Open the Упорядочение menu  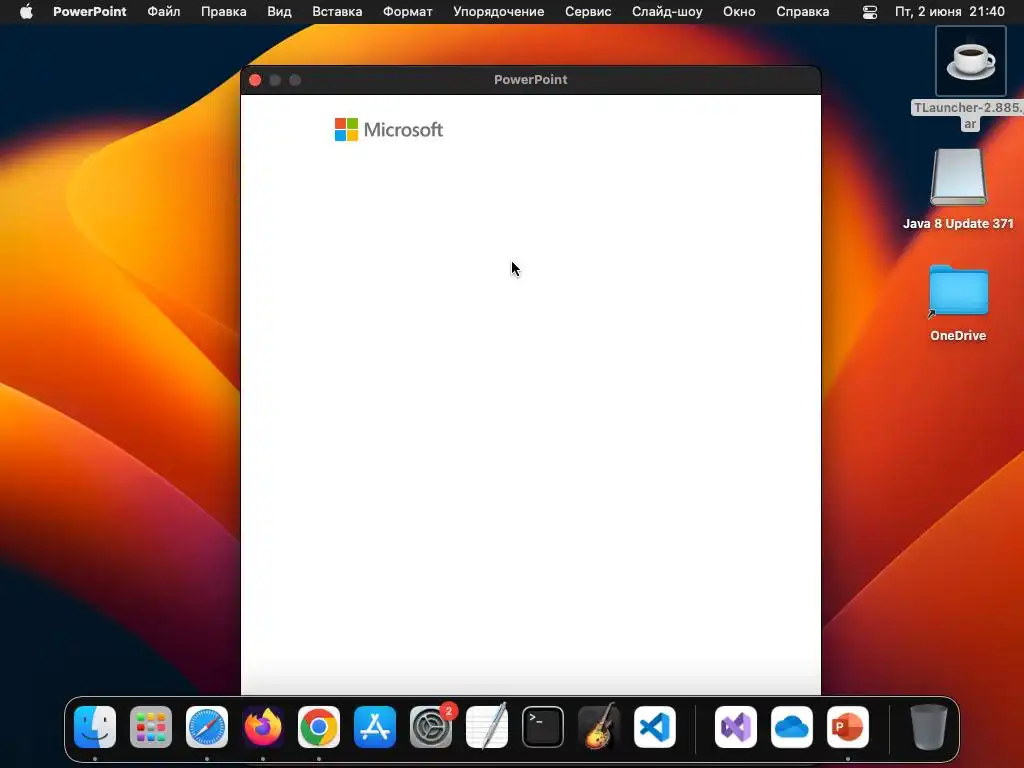click(x=499, y=12)
